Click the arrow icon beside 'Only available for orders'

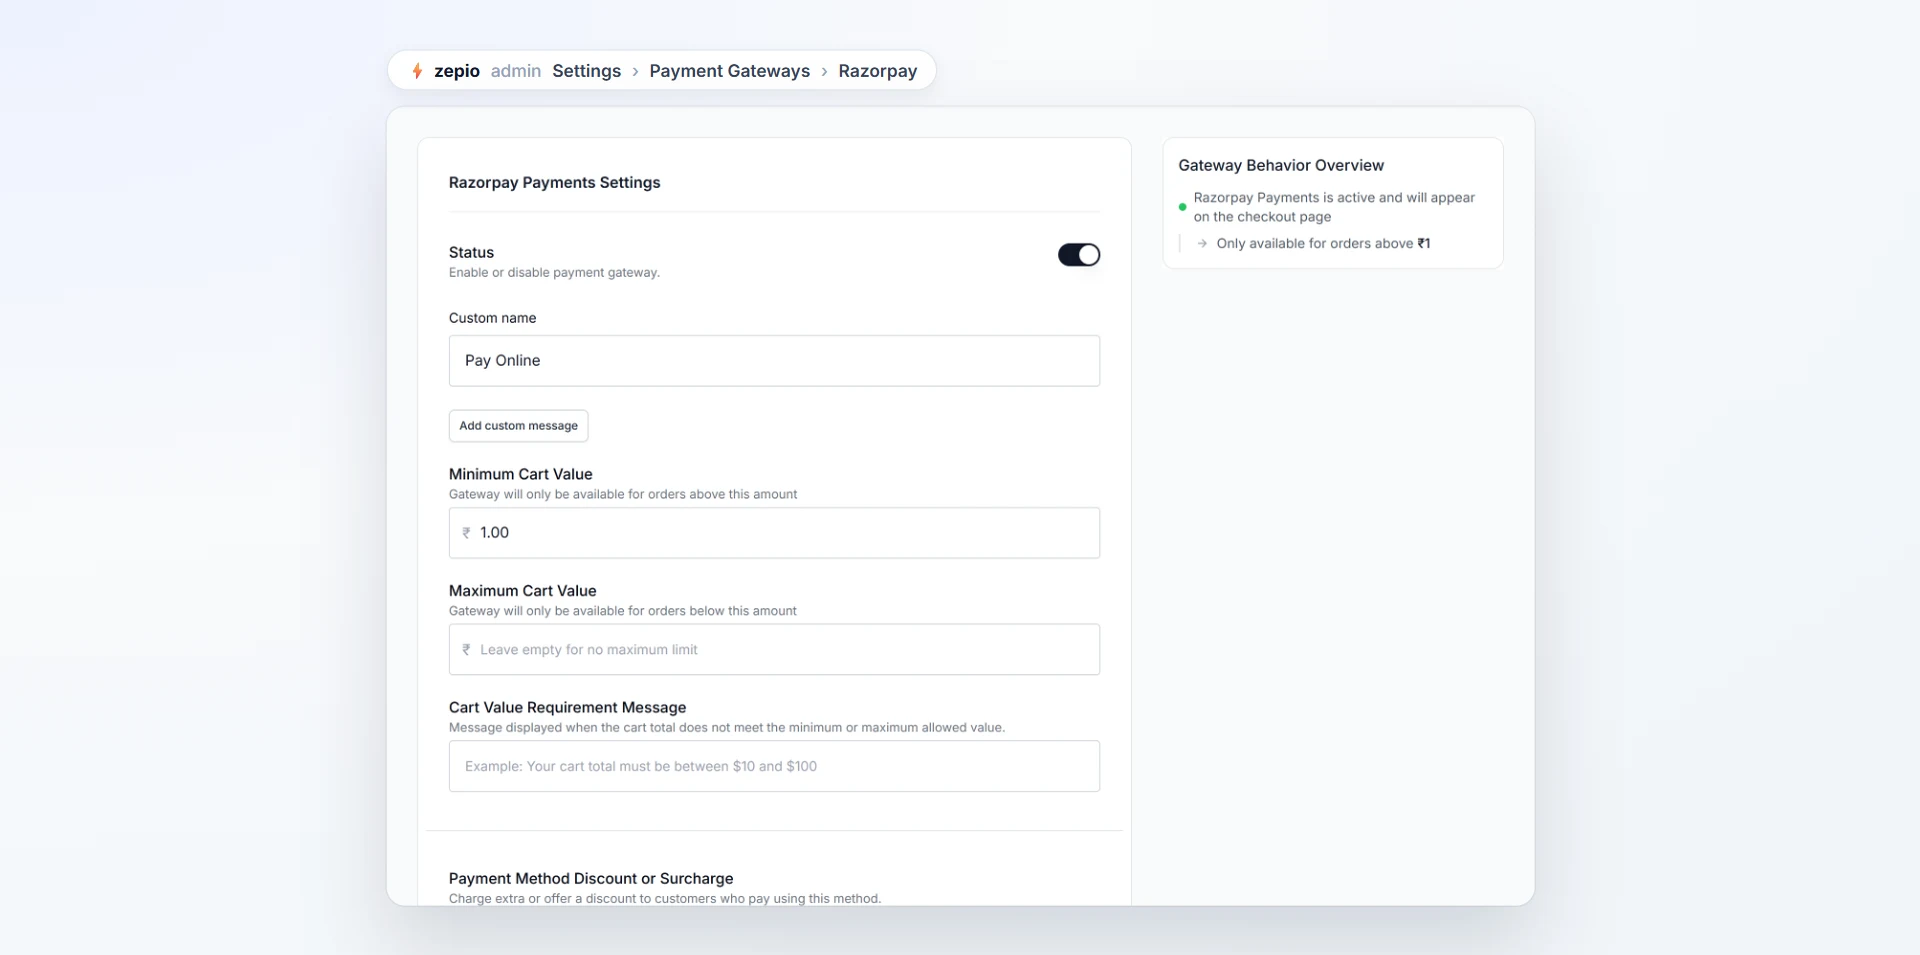pyautogui.click(x=1202, y=243)
